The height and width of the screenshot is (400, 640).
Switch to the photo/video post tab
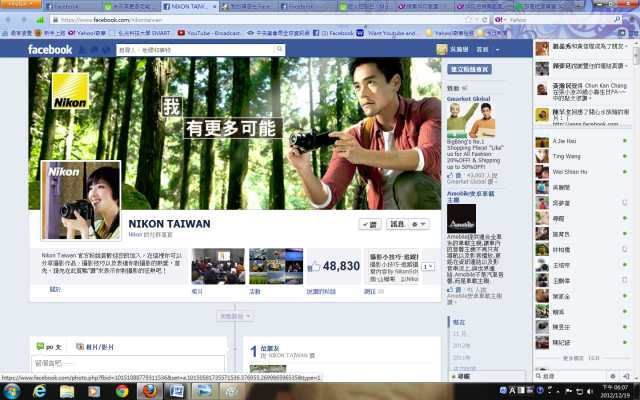(95, 347)
